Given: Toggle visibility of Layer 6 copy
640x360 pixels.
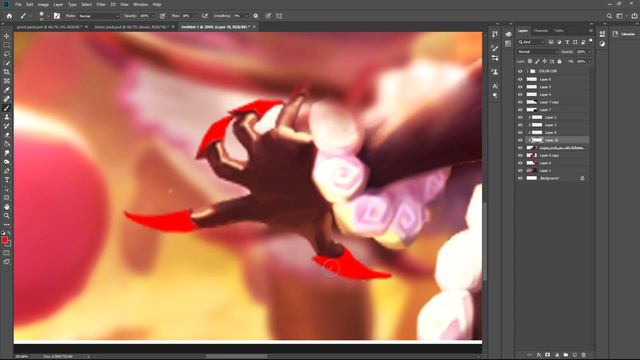Looking at the screenshot, I should pyautogui.click(x=520, y=156).
